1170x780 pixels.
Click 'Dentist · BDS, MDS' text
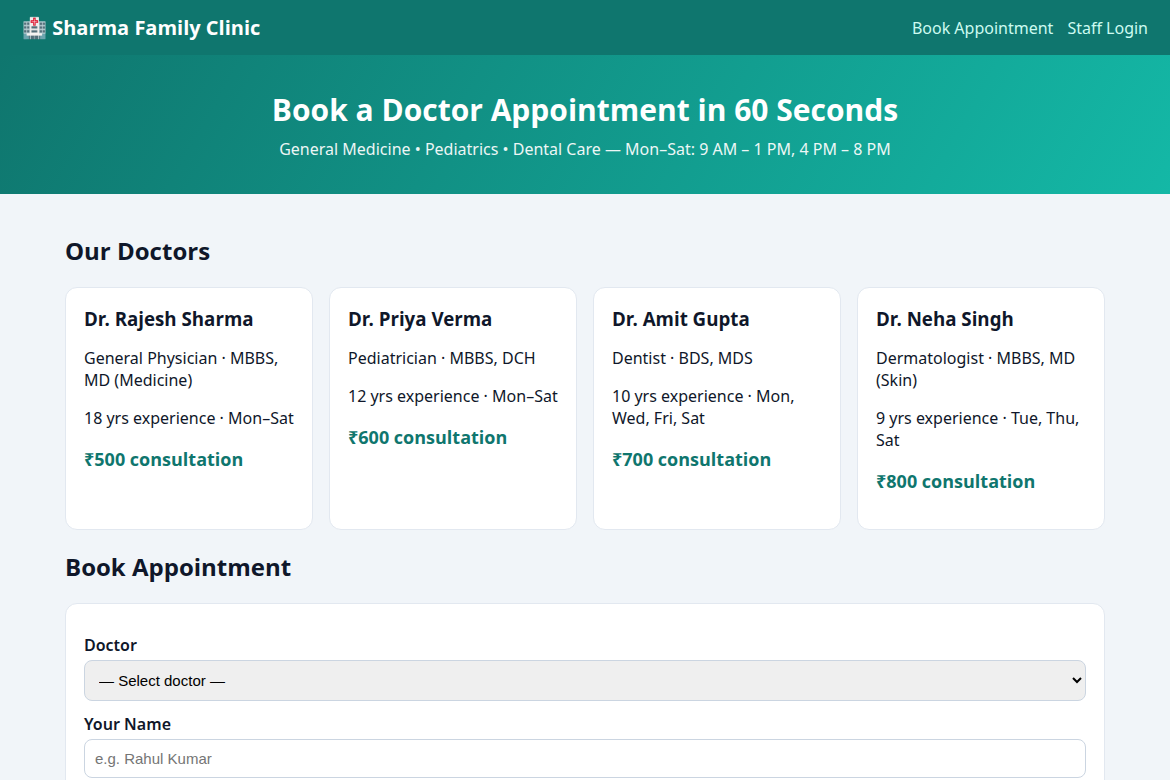click(683, 358)
